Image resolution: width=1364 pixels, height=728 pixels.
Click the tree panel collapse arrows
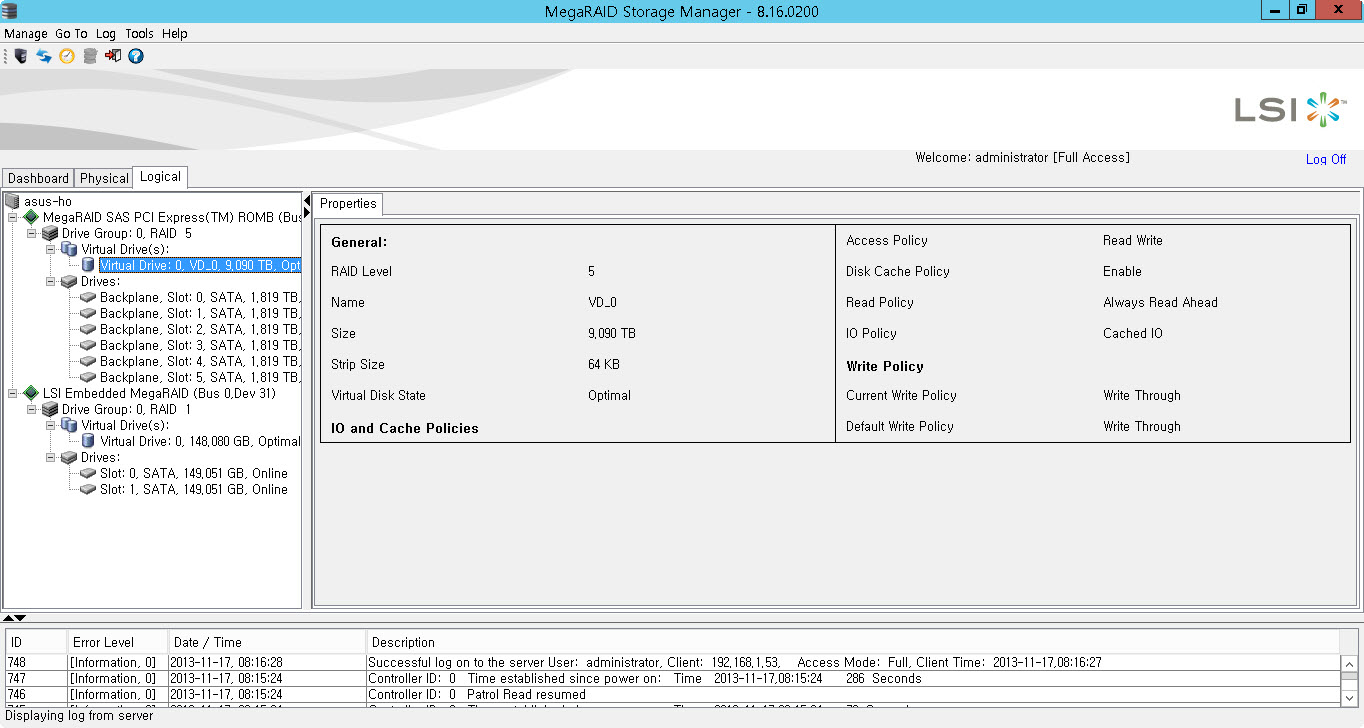(307, 205)
